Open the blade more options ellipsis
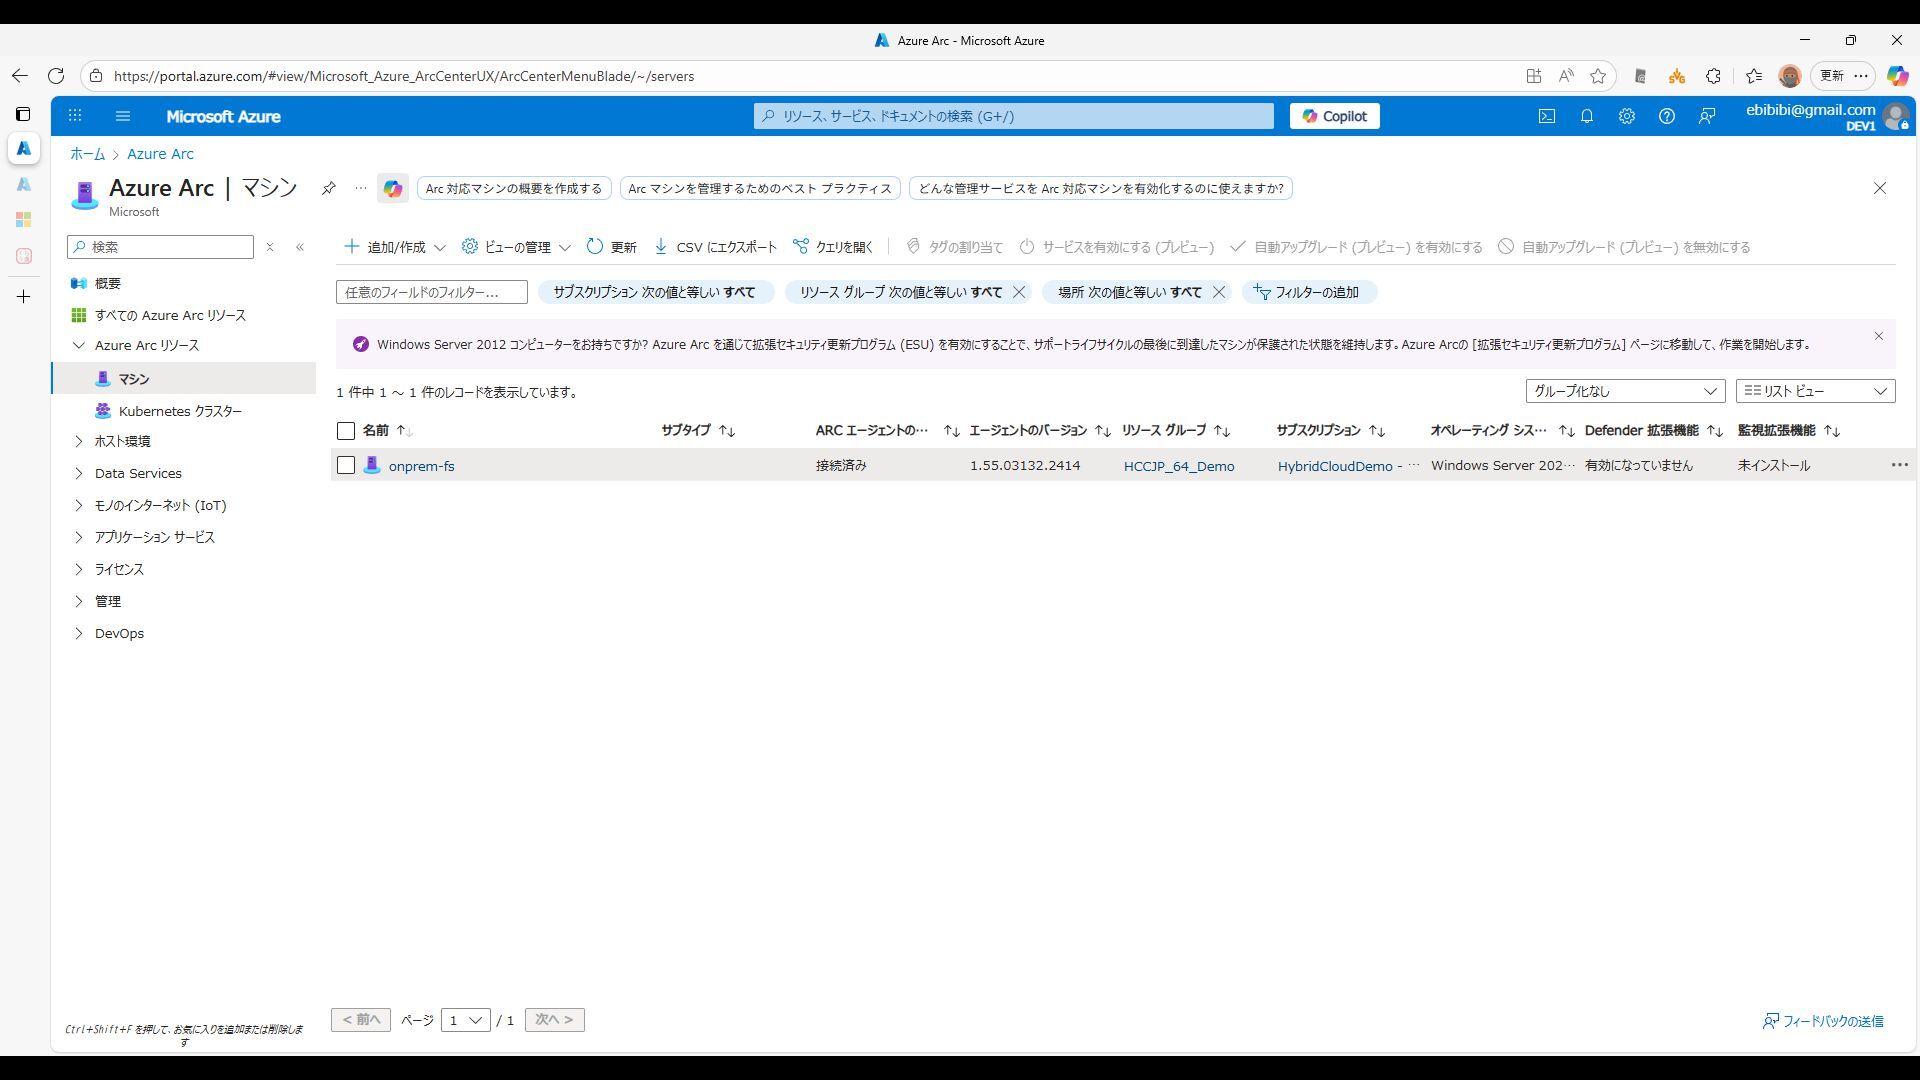This screenshot has height=1080, width=1920. tap(361, 188)
